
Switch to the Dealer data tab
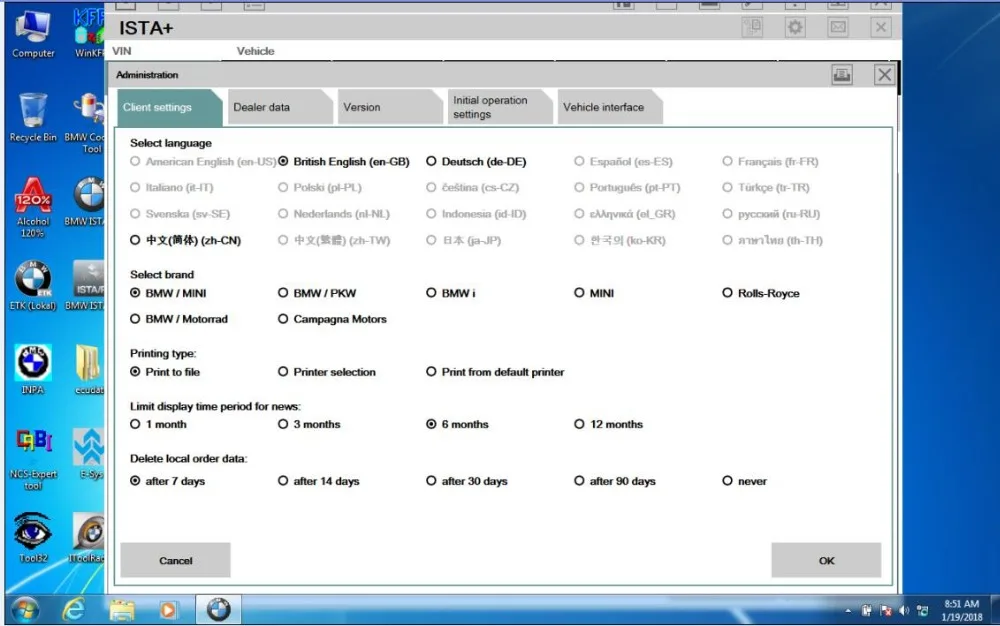click(x=279, y=107)
